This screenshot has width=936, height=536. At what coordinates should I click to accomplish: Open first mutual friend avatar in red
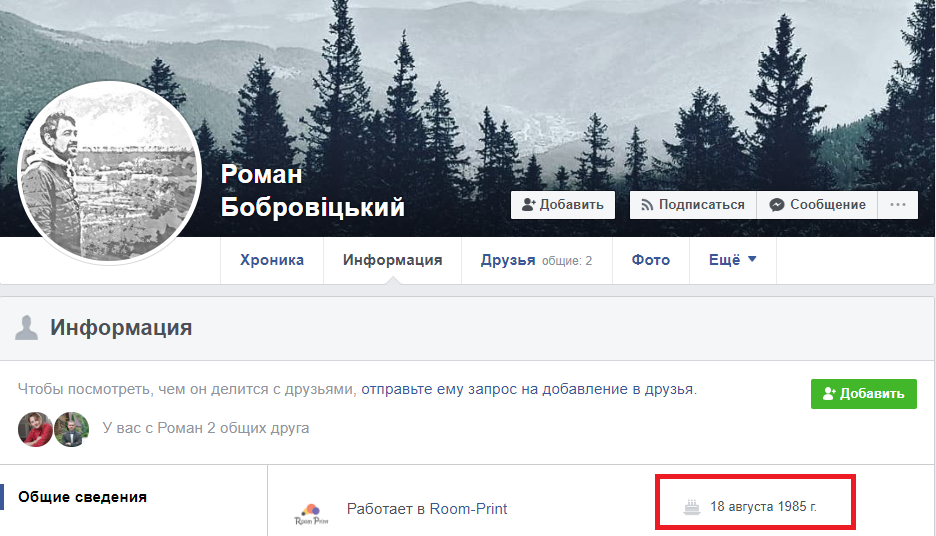pos(35,429)
